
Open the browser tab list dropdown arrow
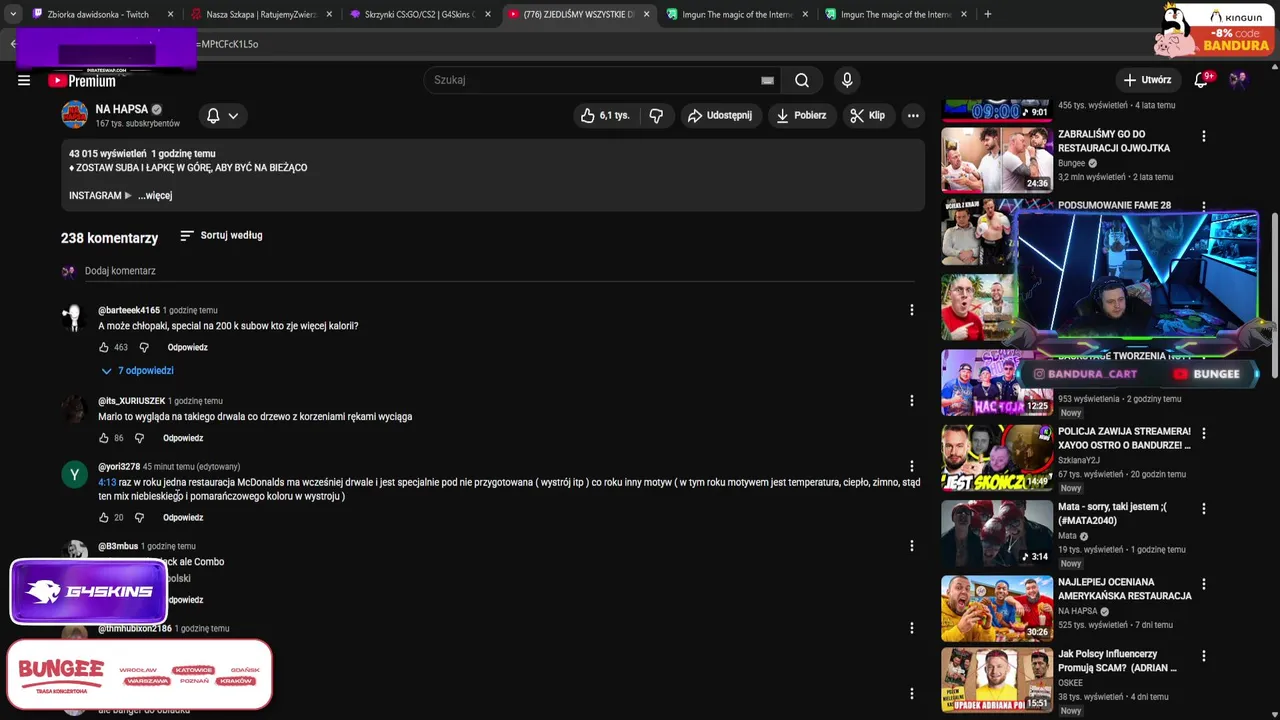12,14
